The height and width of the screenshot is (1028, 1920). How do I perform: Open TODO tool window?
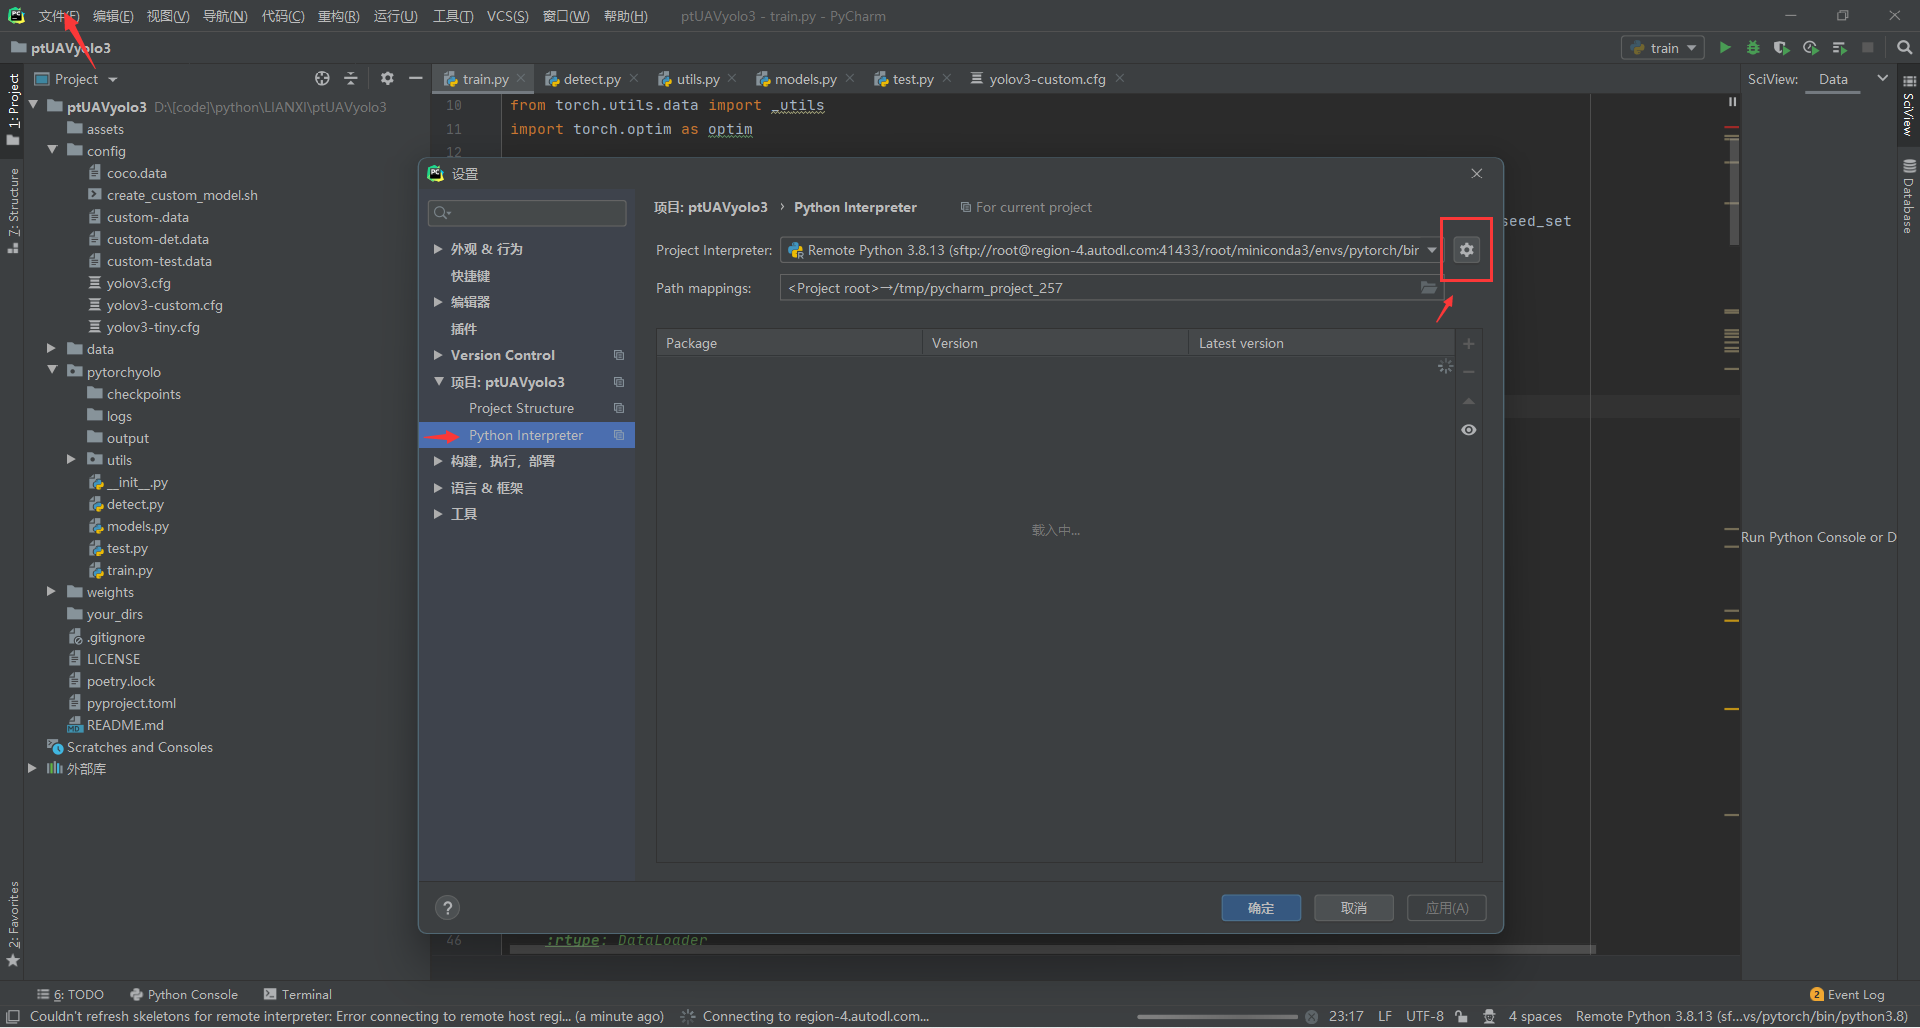pos(70,994)
